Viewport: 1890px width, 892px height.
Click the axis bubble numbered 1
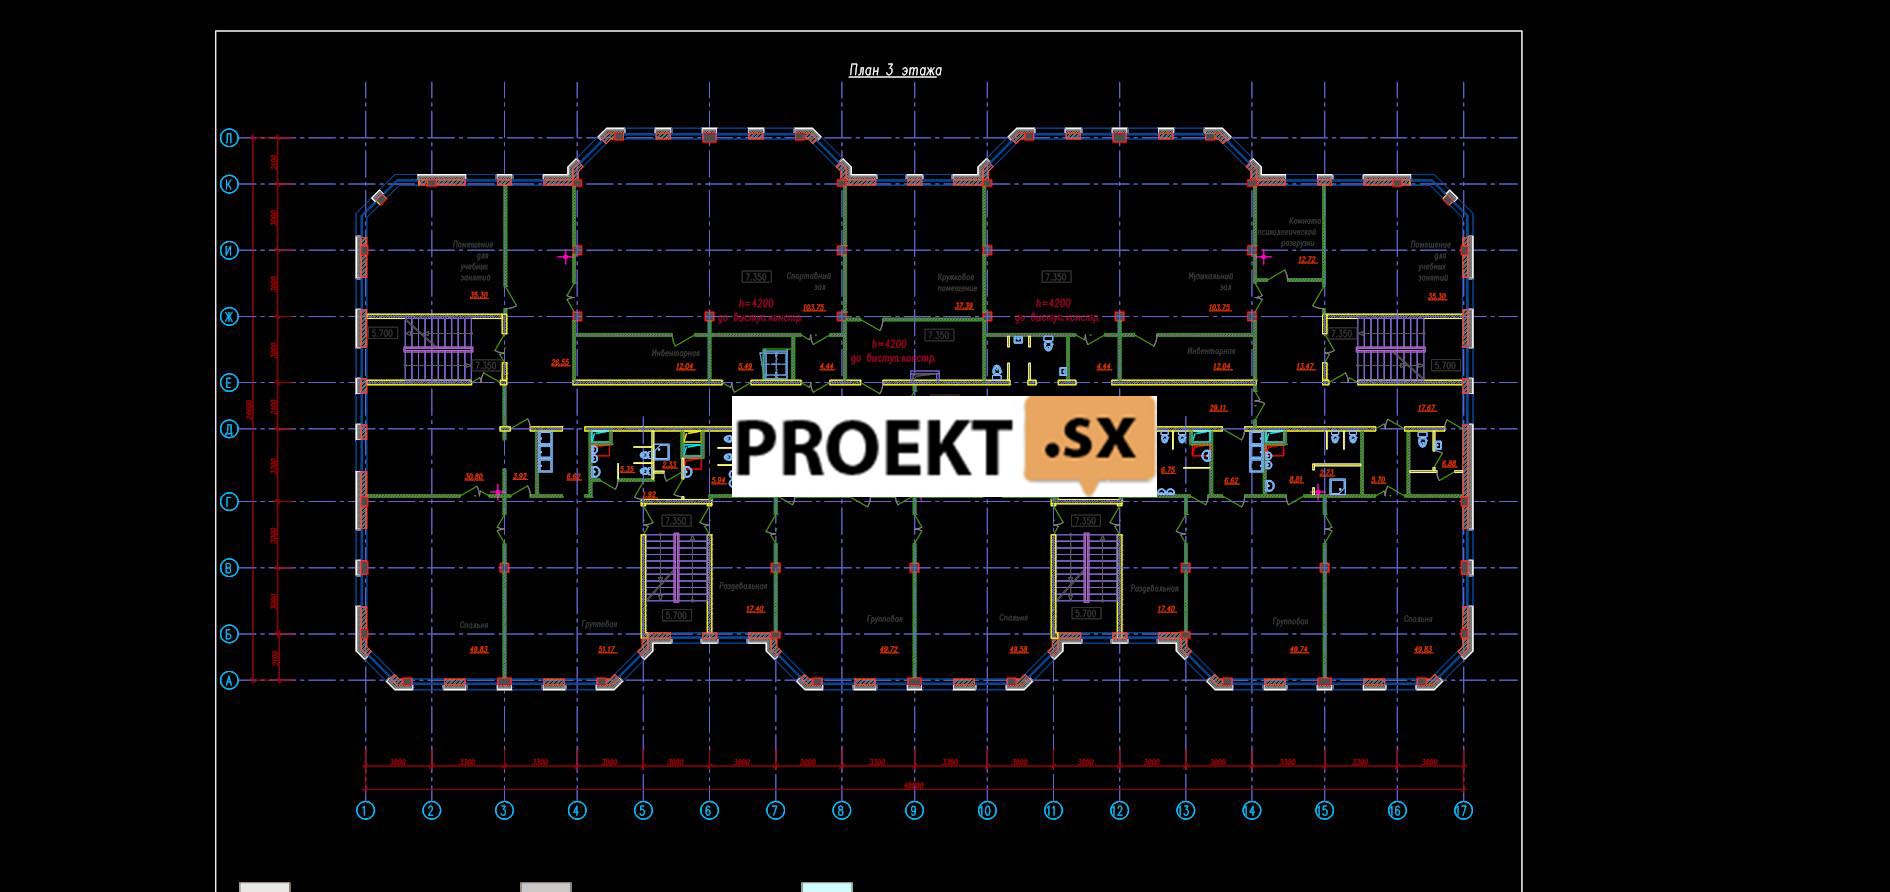365,810
